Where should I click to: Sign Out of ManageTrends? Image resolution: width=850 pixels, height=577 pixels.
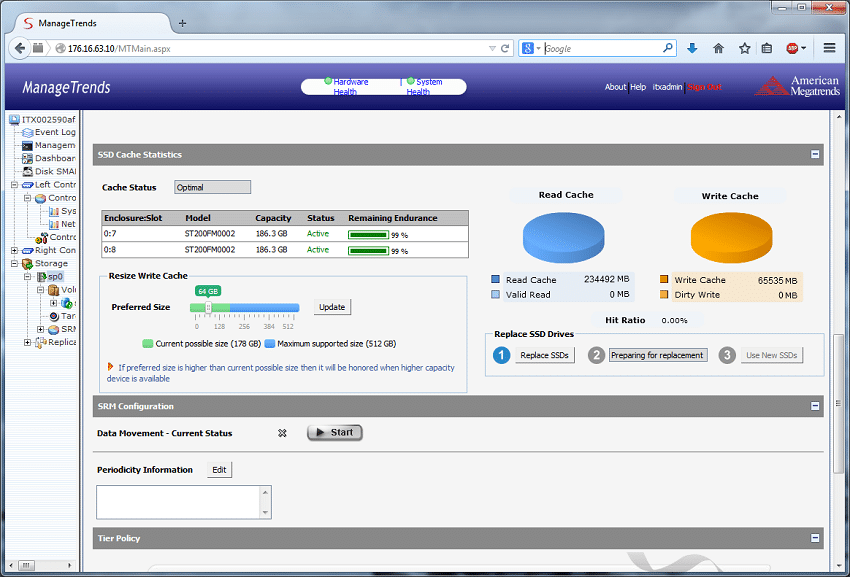point(705,87)
